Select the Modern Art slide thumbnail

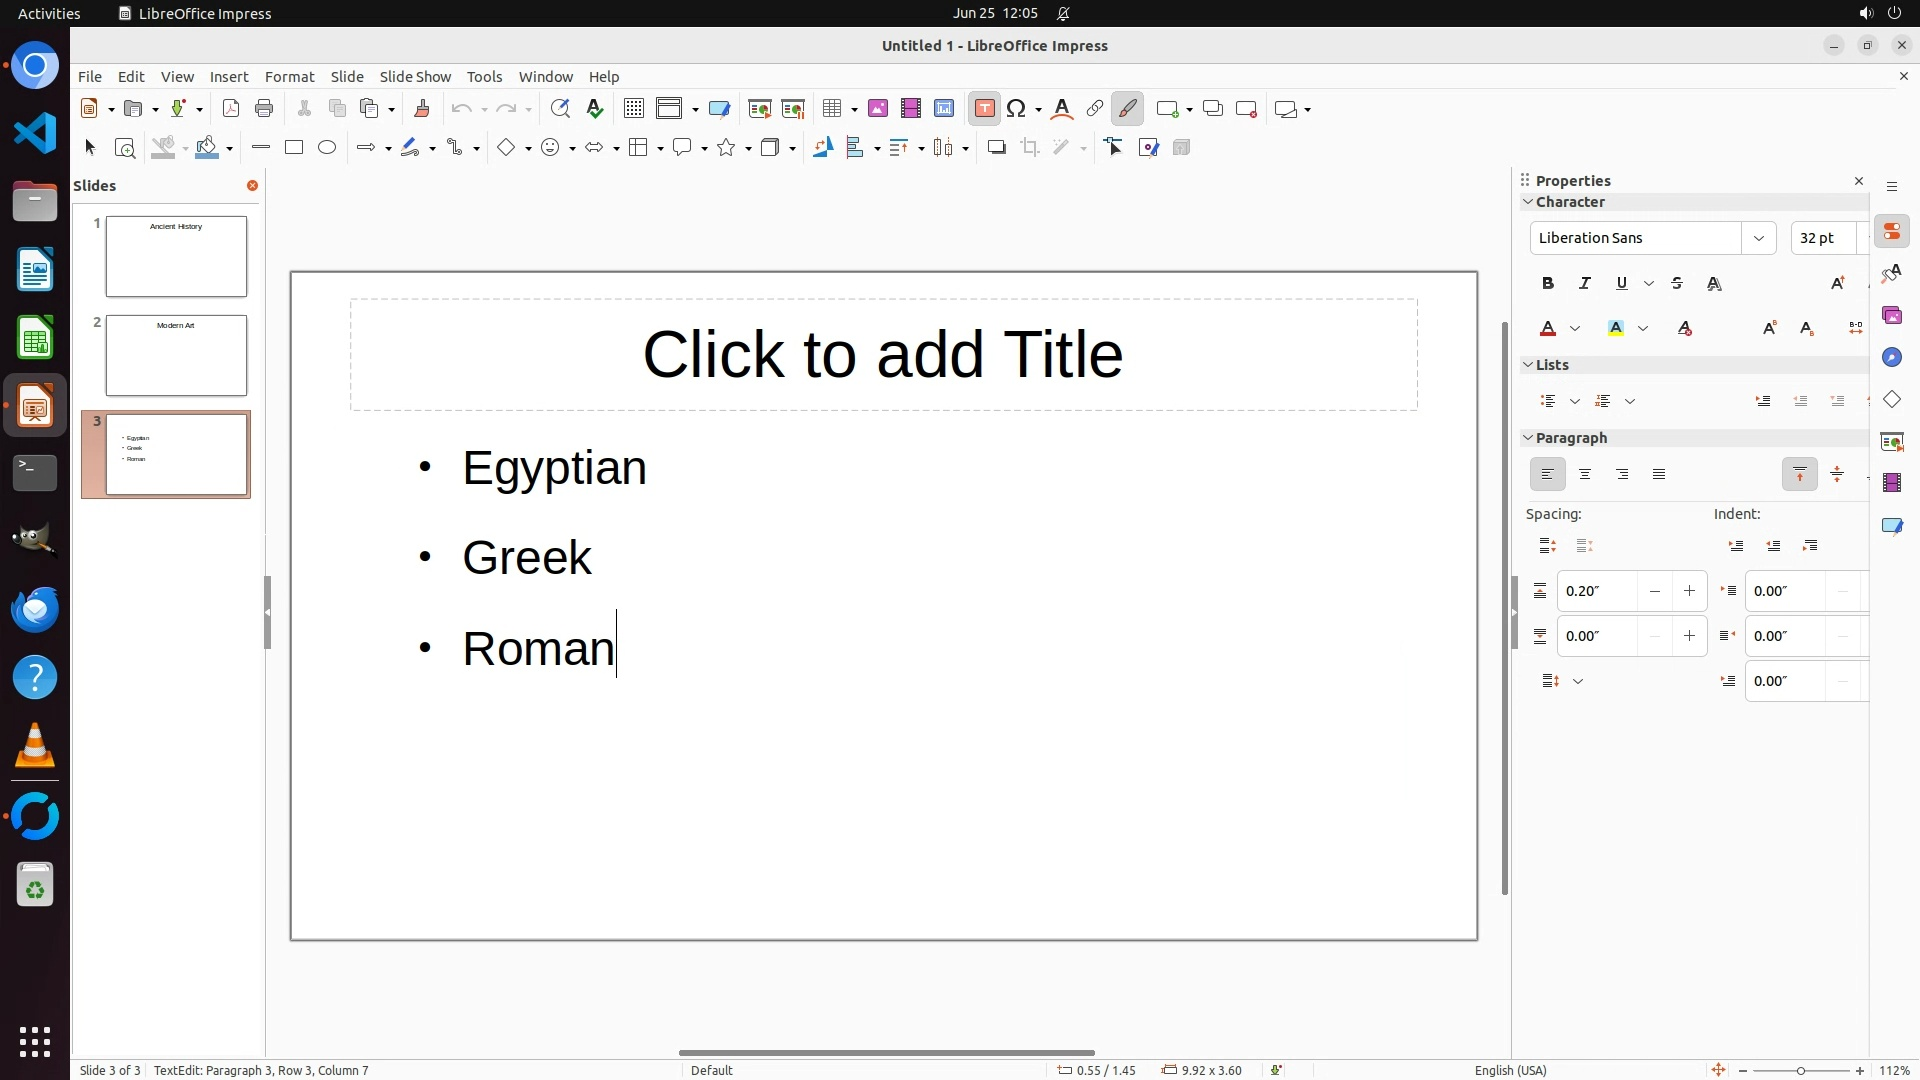click(176, 355)
